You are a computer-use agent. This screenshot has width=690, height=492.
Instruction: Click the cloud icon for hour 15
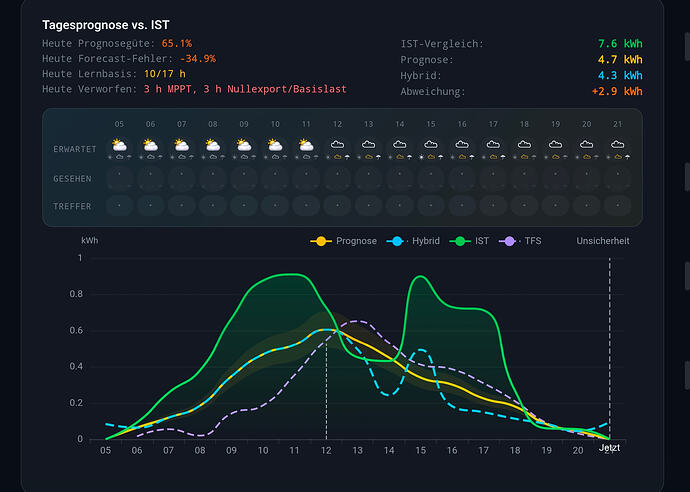tap(431, 144)
